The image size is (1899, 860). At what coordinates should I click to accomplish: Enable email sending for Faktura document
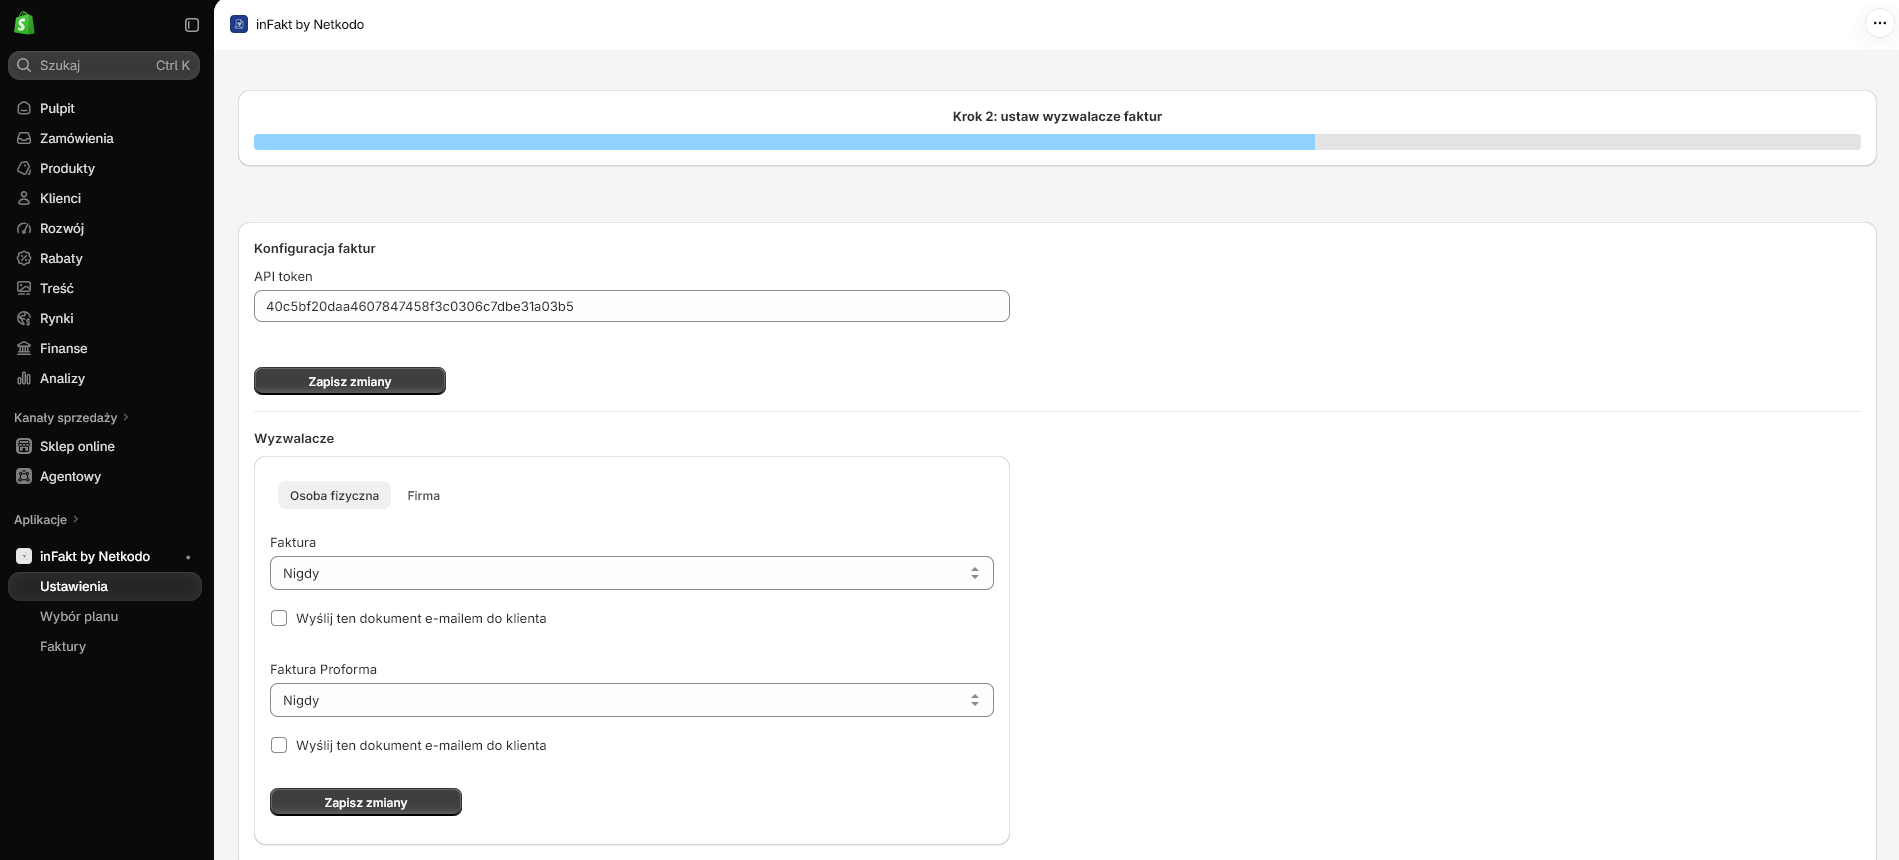point(279,618)
